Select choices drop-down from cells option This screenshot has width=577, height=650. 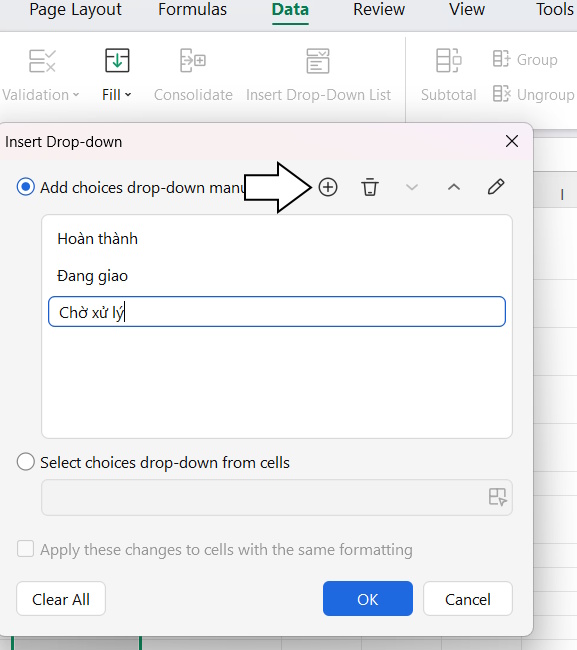tap(26, 461)
